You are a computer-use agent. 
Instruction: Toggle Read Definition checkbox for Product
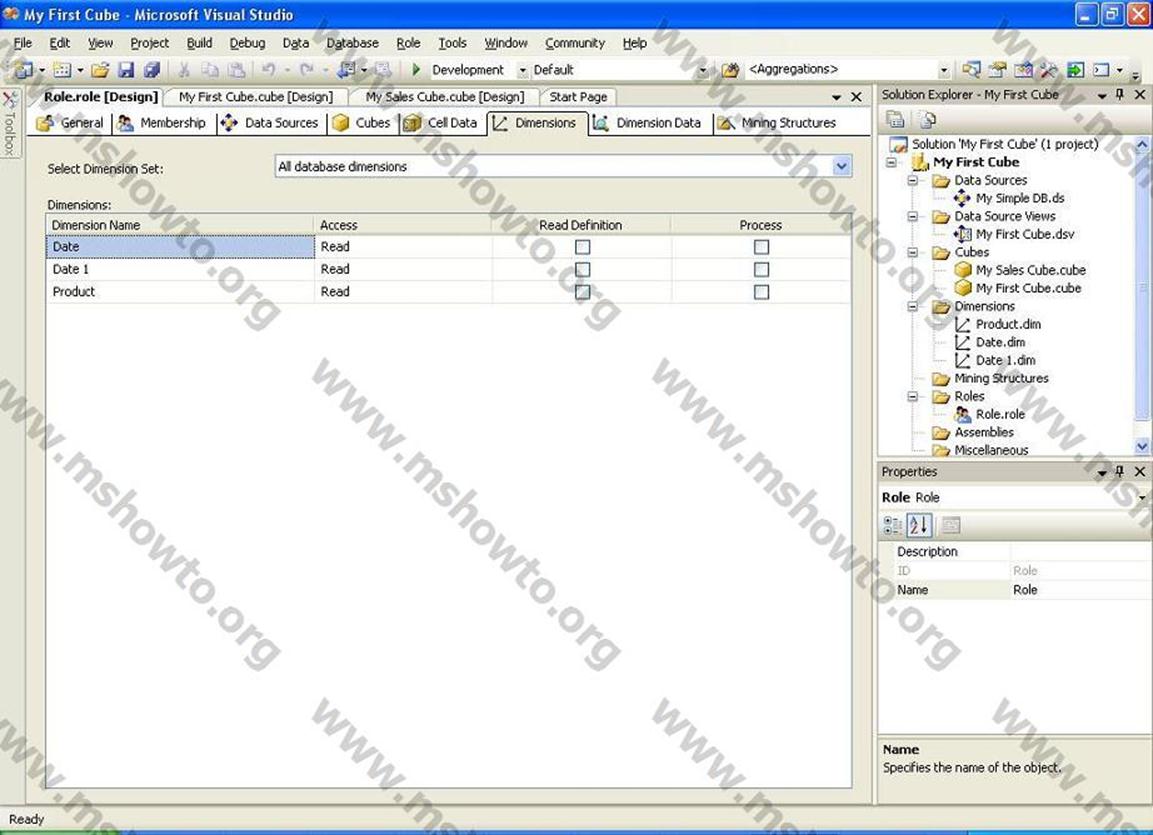pyautogui.click(x=582, y=292)
